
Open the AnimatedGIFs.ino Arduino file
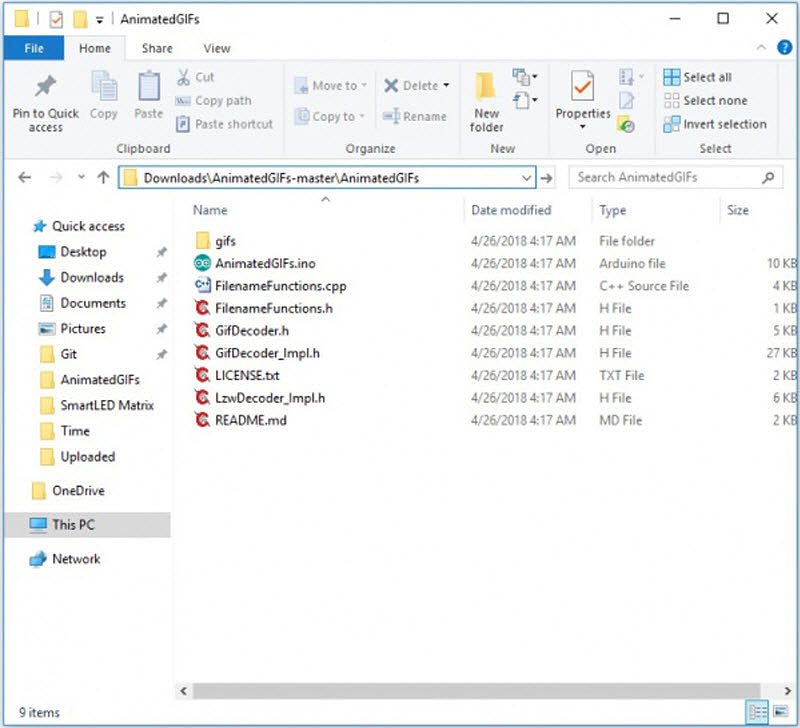click(x=265, y=263)
